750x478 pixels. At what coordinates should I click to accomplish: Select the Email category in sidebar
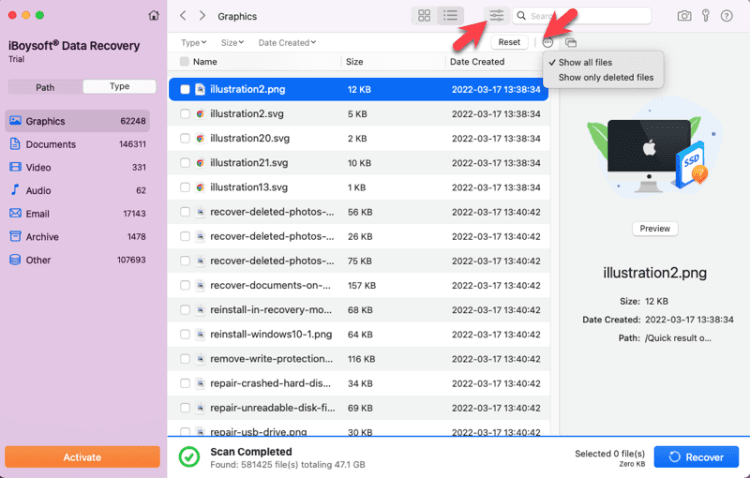click(77, 213)
